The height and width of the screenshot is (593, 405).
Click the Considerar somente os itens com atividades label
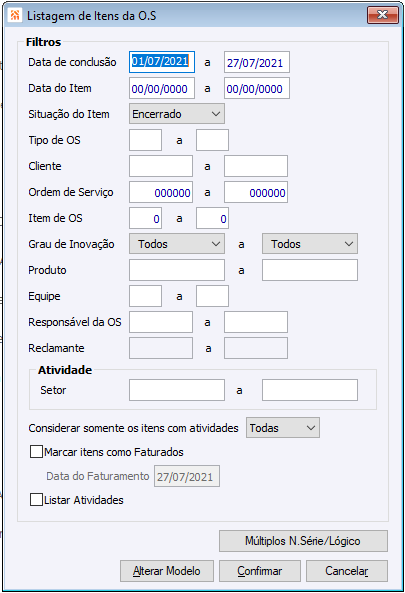133,428
